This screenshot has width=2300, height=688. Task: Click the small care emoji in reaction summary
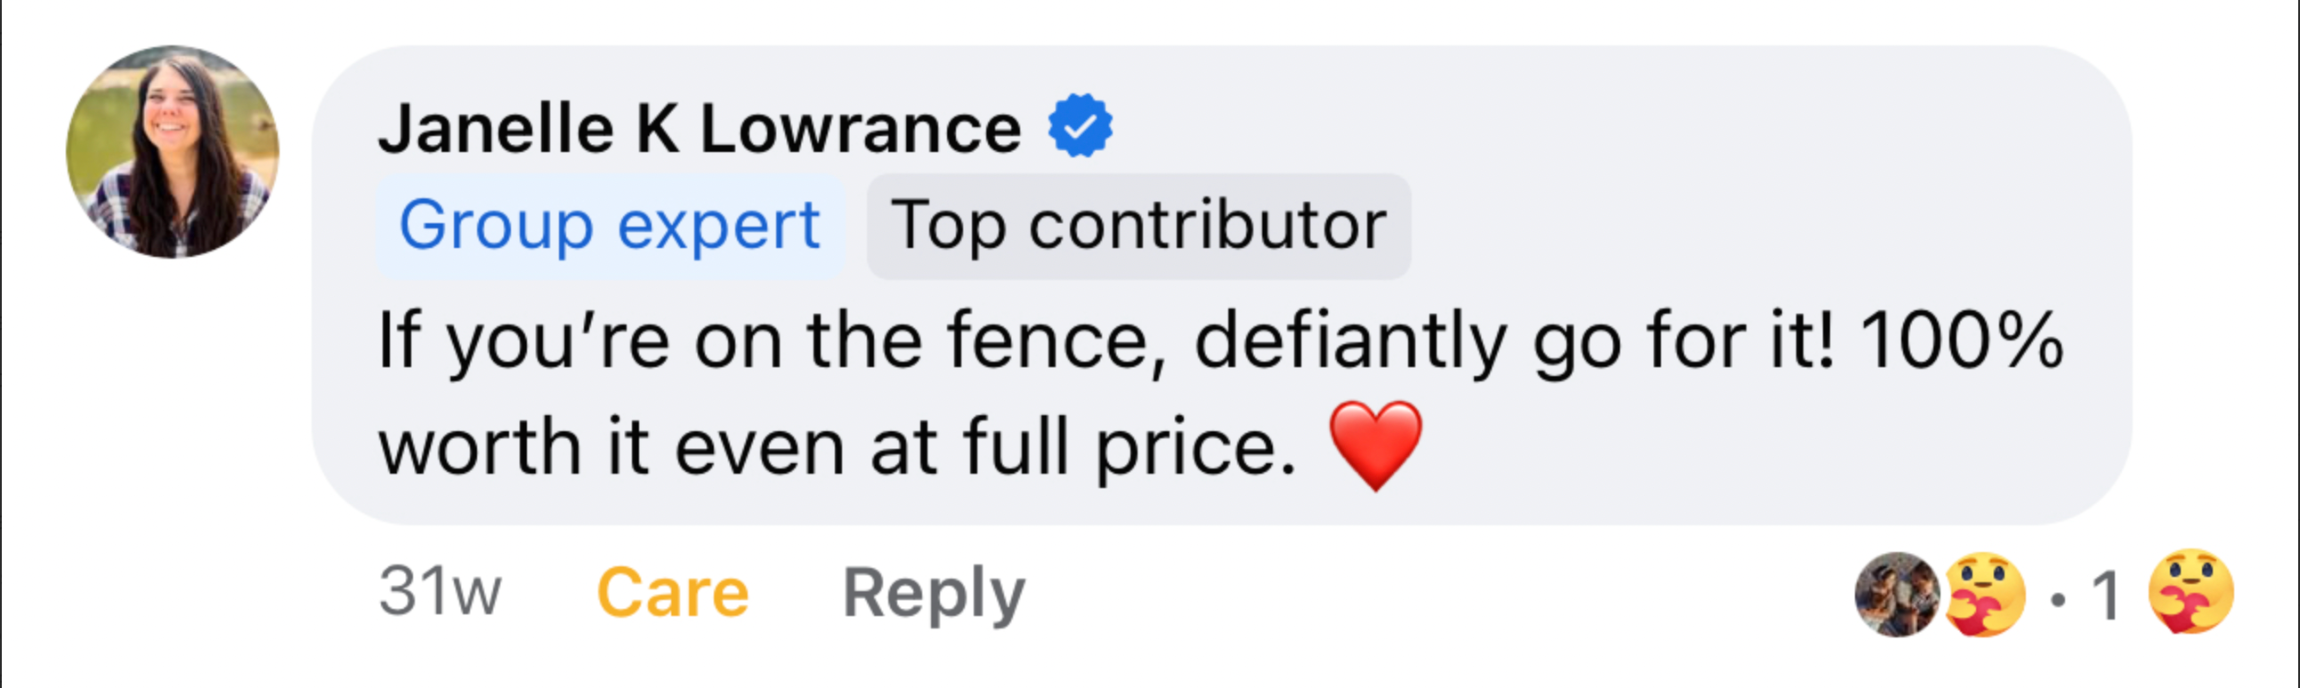1985,594
